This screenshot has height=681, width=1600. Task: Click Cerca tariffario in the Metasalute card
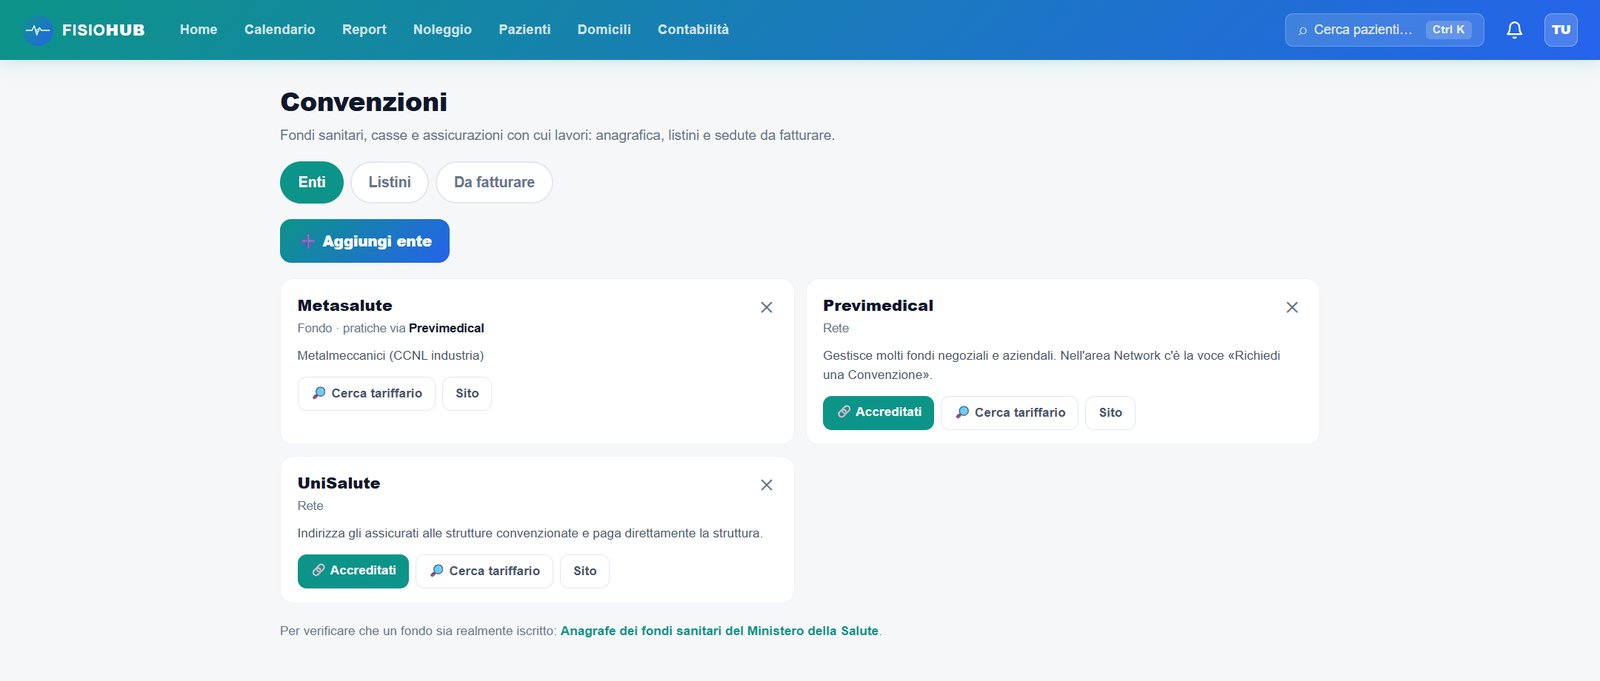click(367, 394)
